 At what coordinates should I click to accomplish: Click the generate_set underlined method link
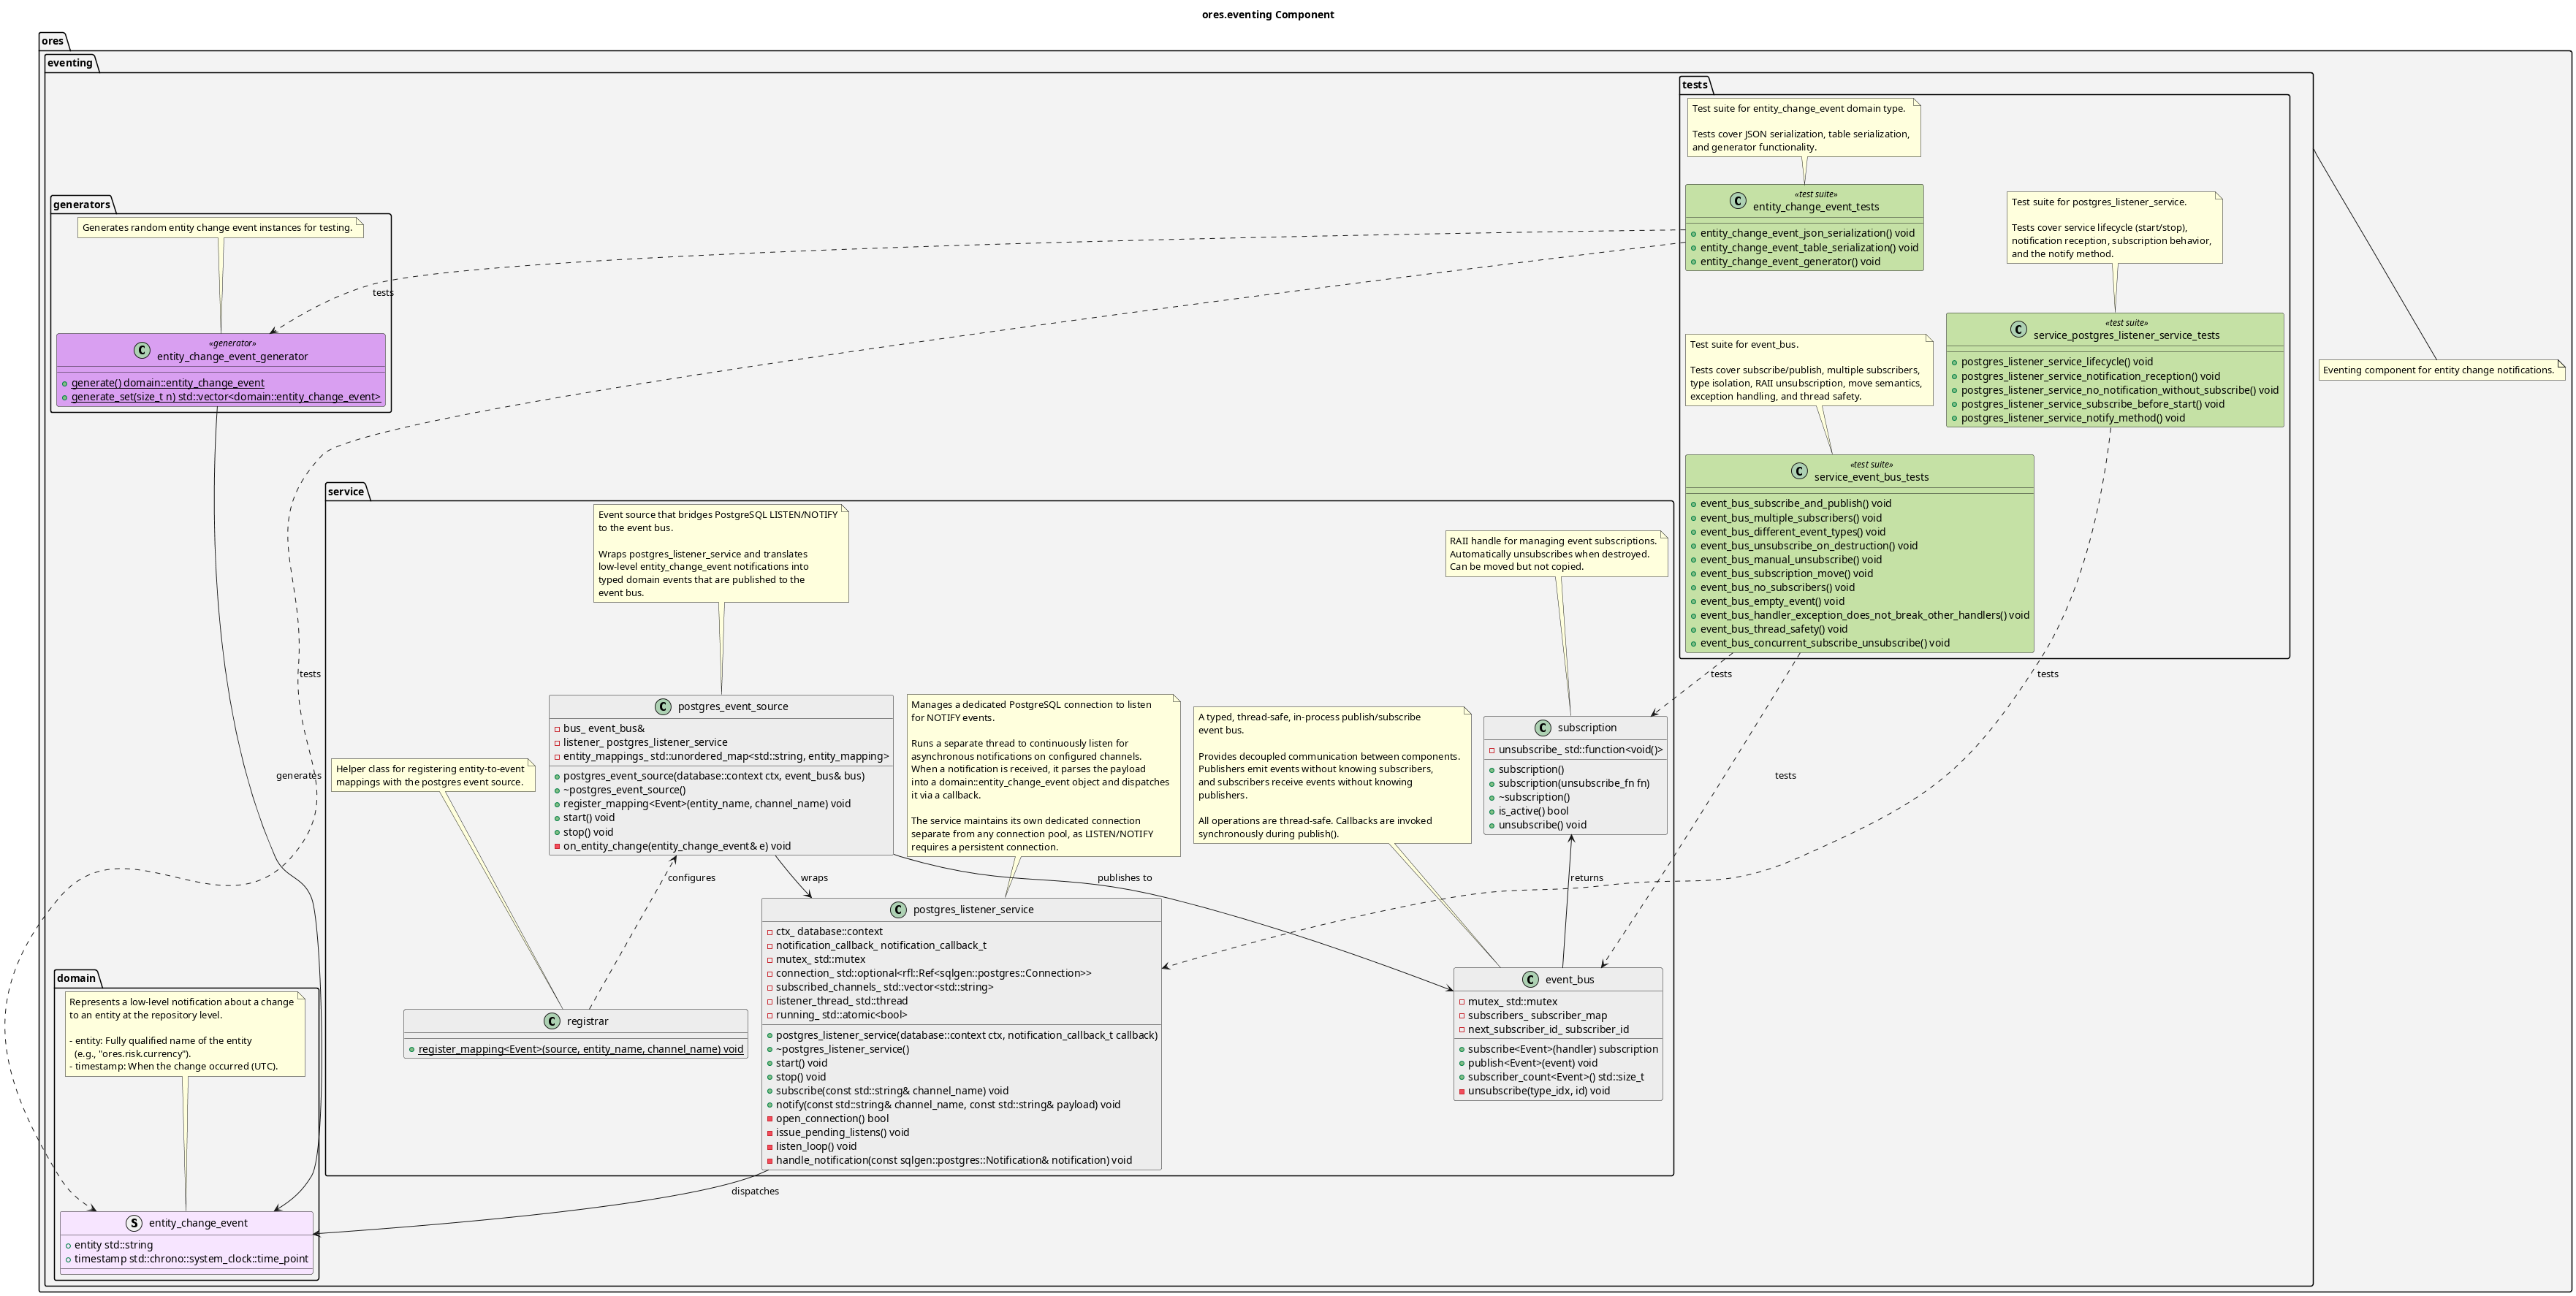225,397
